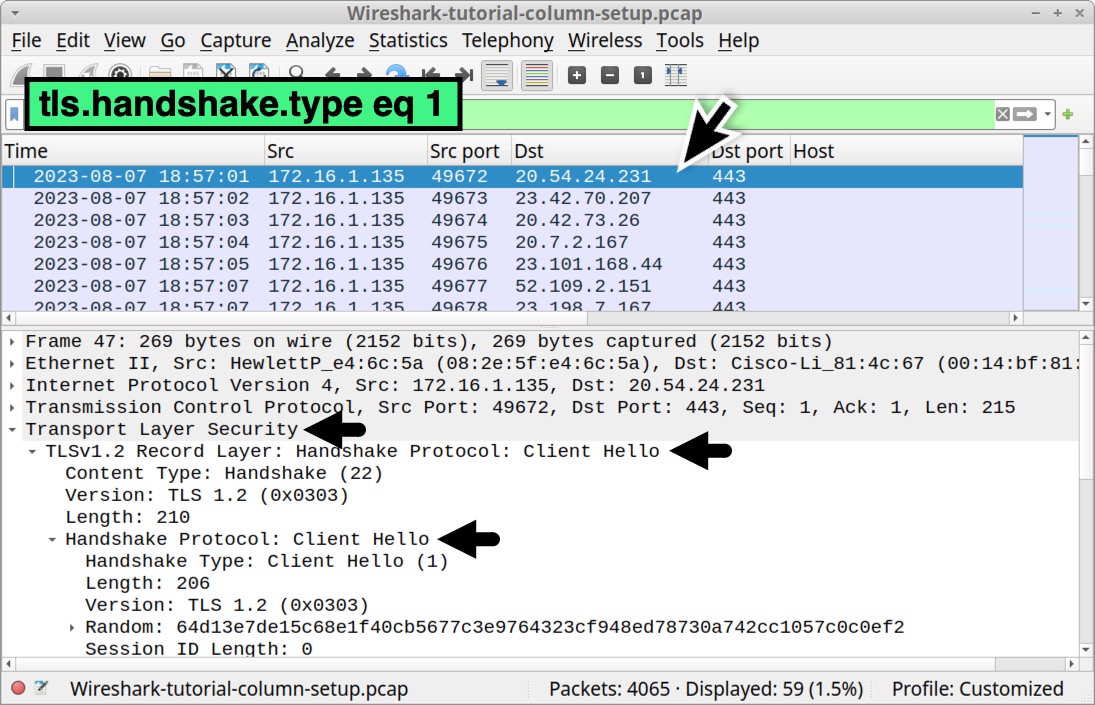
Task: Expand Transmission Control Protocol row
Action: coord(13,408)
